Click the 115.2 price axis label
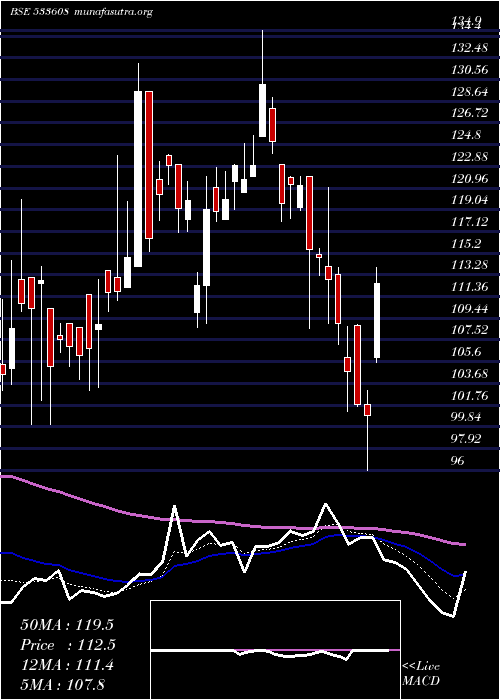Viewport: 500px width, 700px height. pos(466,244)
